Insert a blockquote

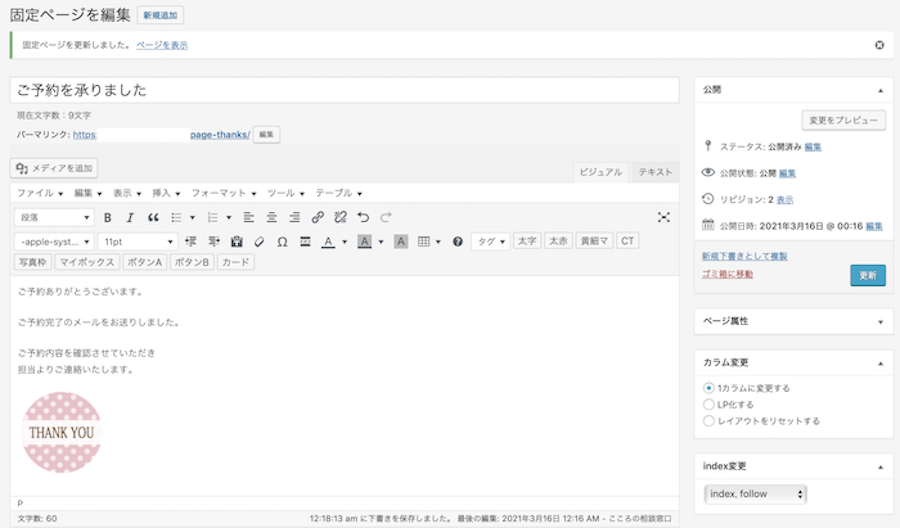[x=153, y=218]
